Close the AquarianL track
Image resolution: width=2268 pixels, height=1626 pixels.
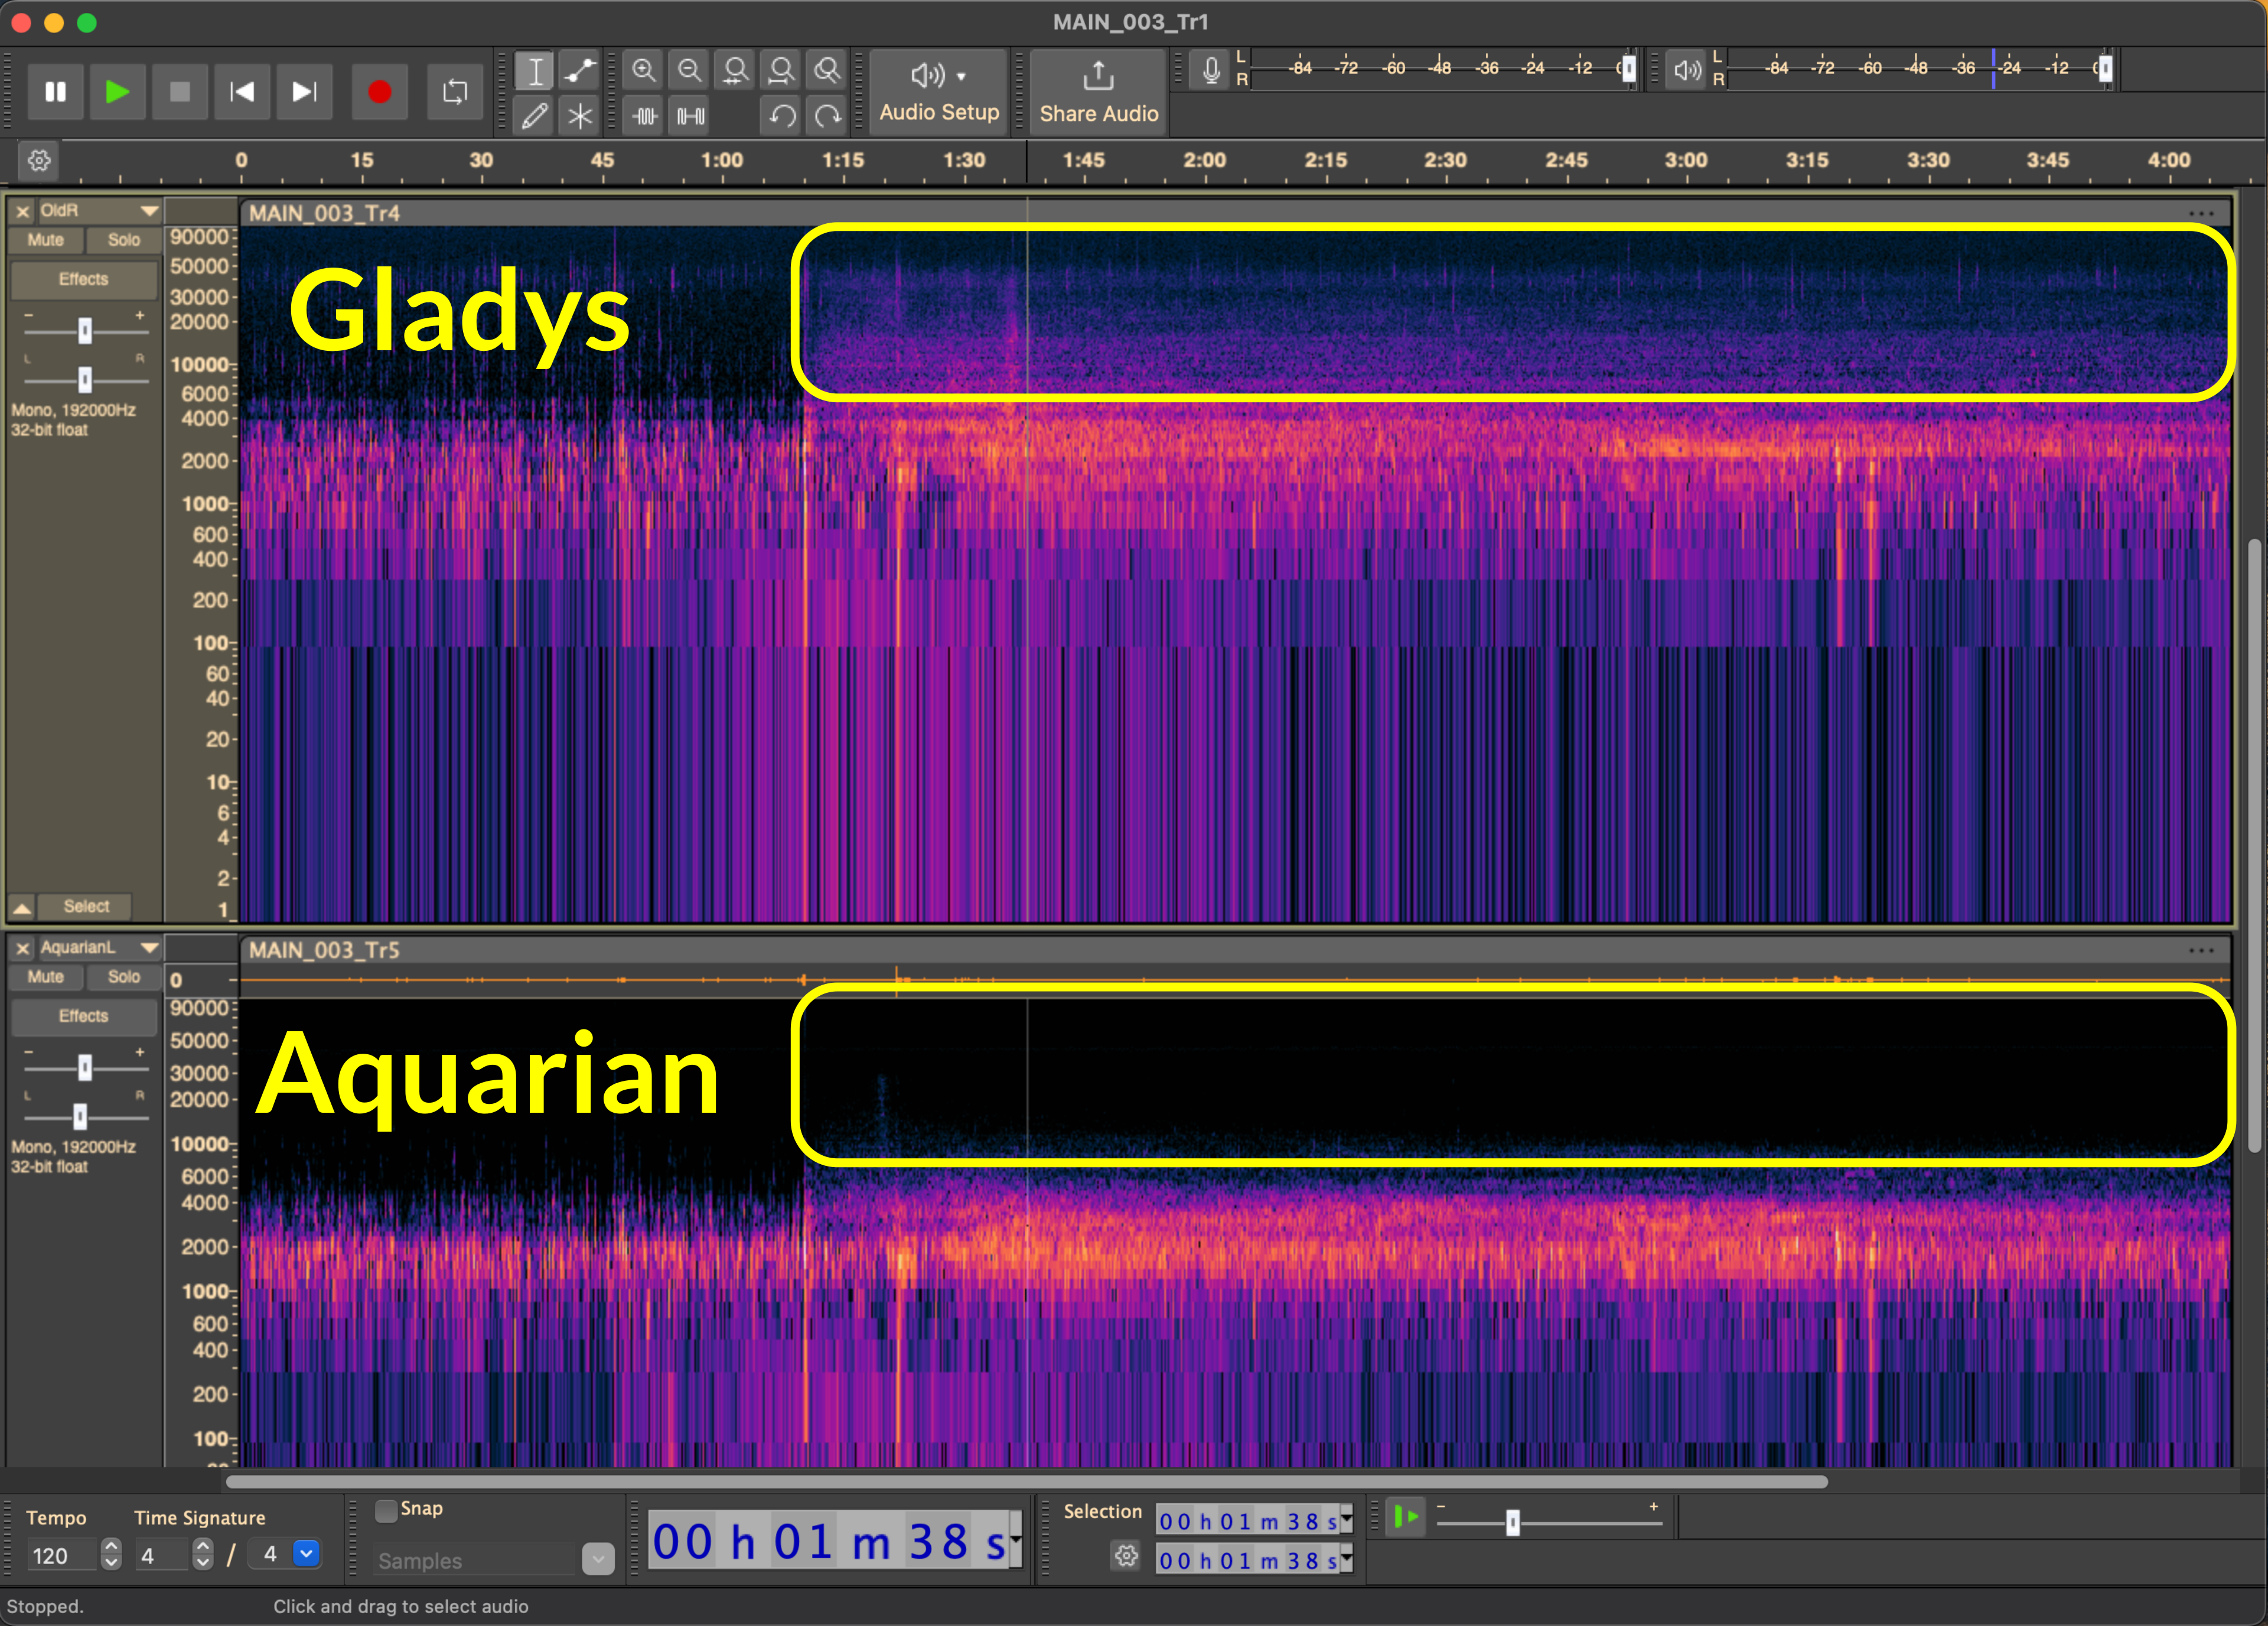click(22, 949)
